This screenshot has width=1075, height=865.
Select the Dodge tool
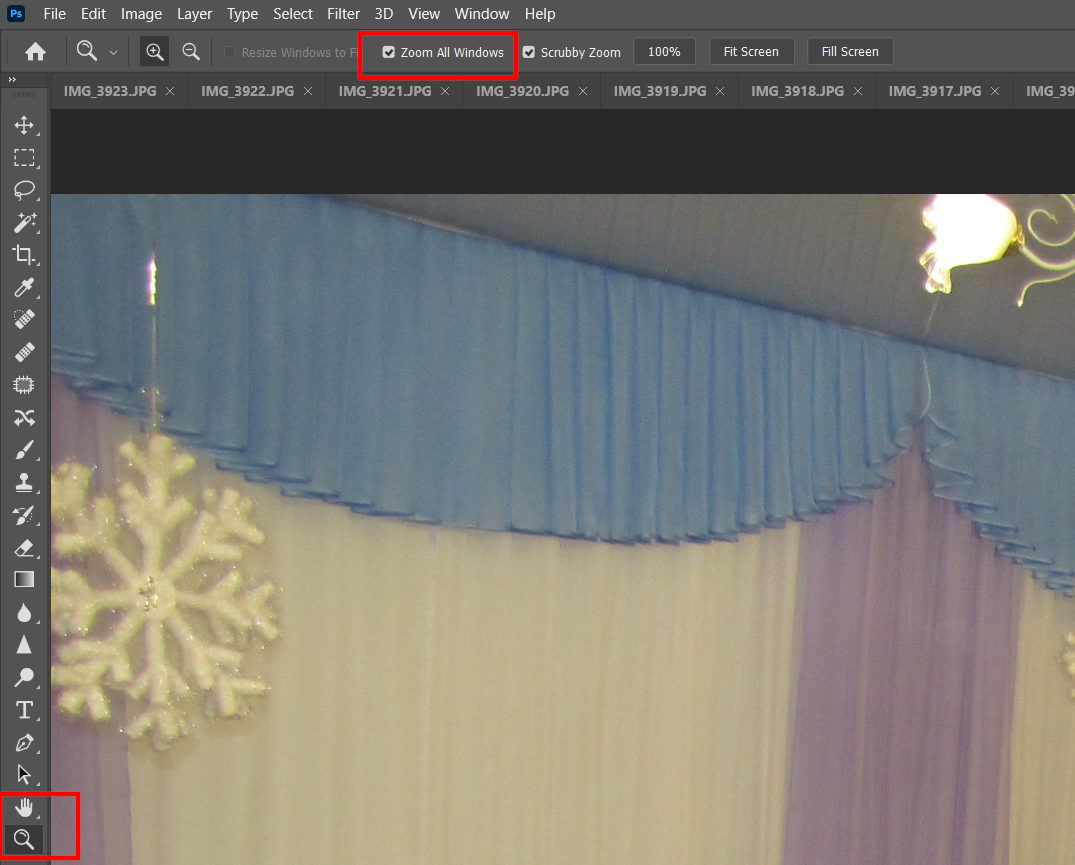click(24, 677)
